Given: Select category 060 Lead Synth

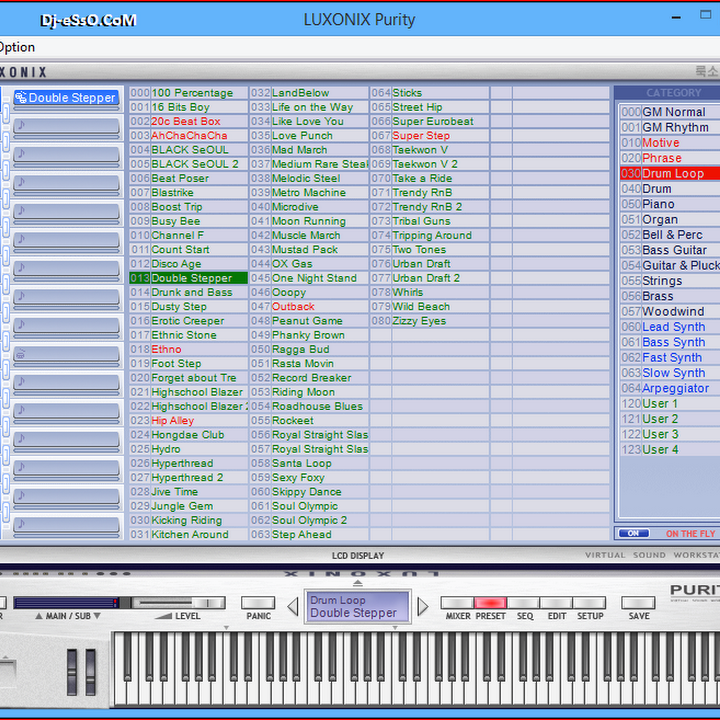Looking at the screenshot, I should pos(669,327).
